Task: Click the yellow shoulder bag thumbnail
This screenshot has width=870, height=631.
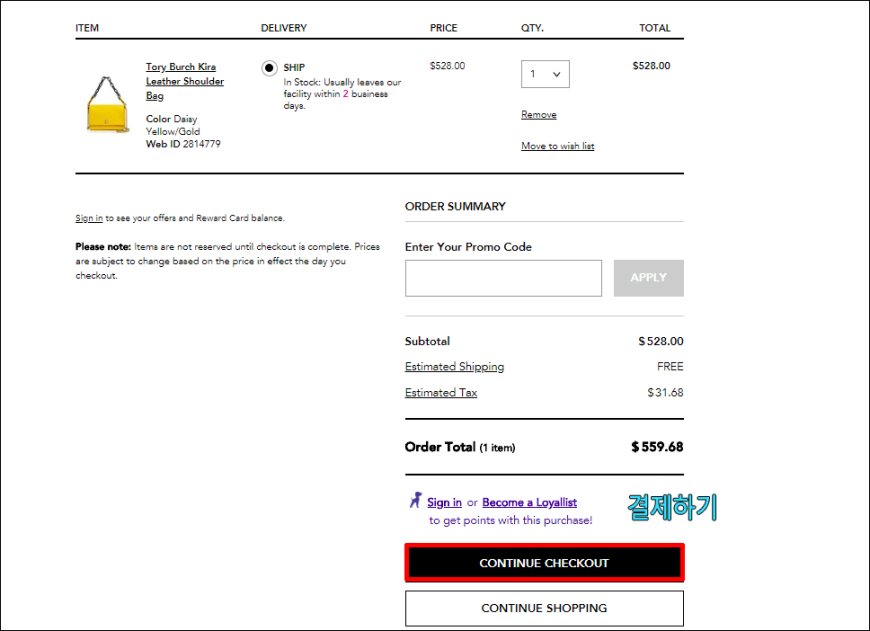Action: [x=108, y=104]
